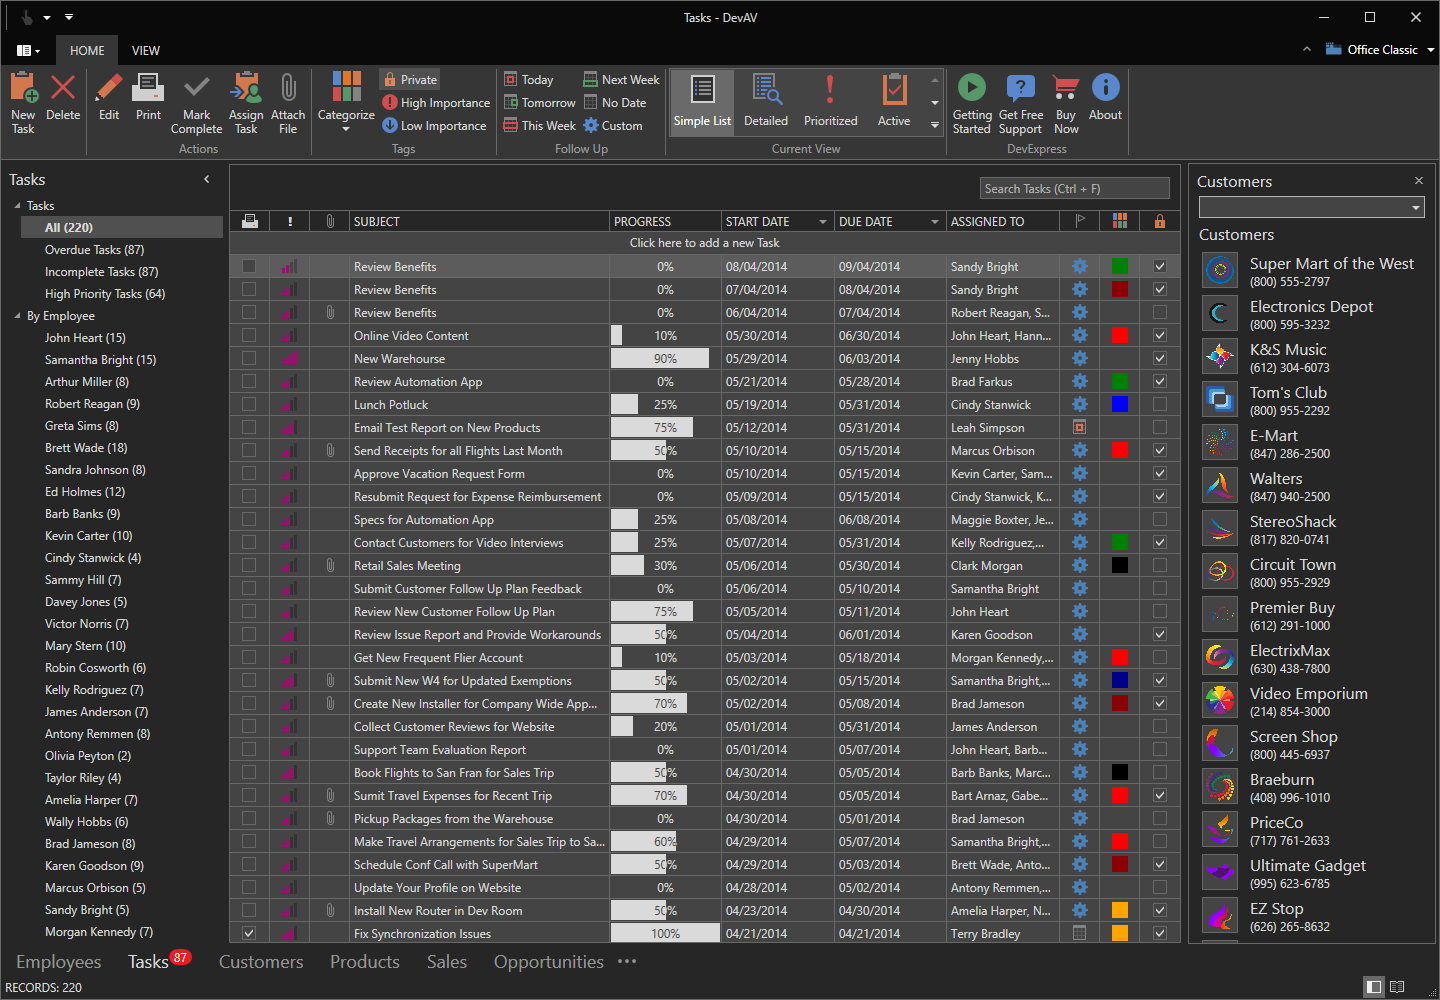Check the checkbox for Review Benefits row

(x=249, y=266)
